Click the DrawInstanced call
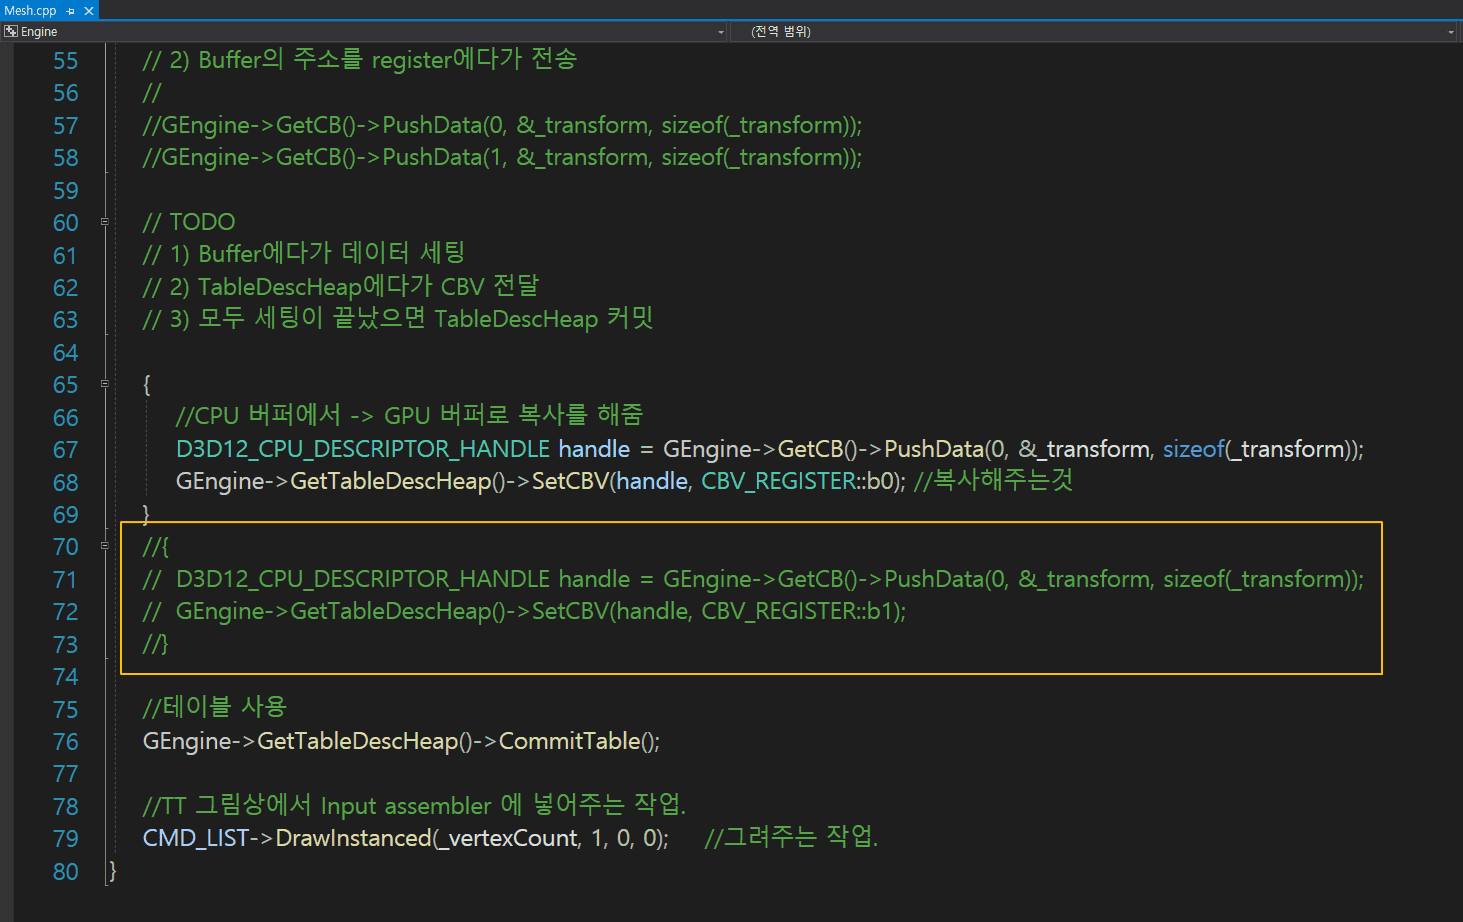Viewport: 1463px width, 922px height. click(353, 838)
